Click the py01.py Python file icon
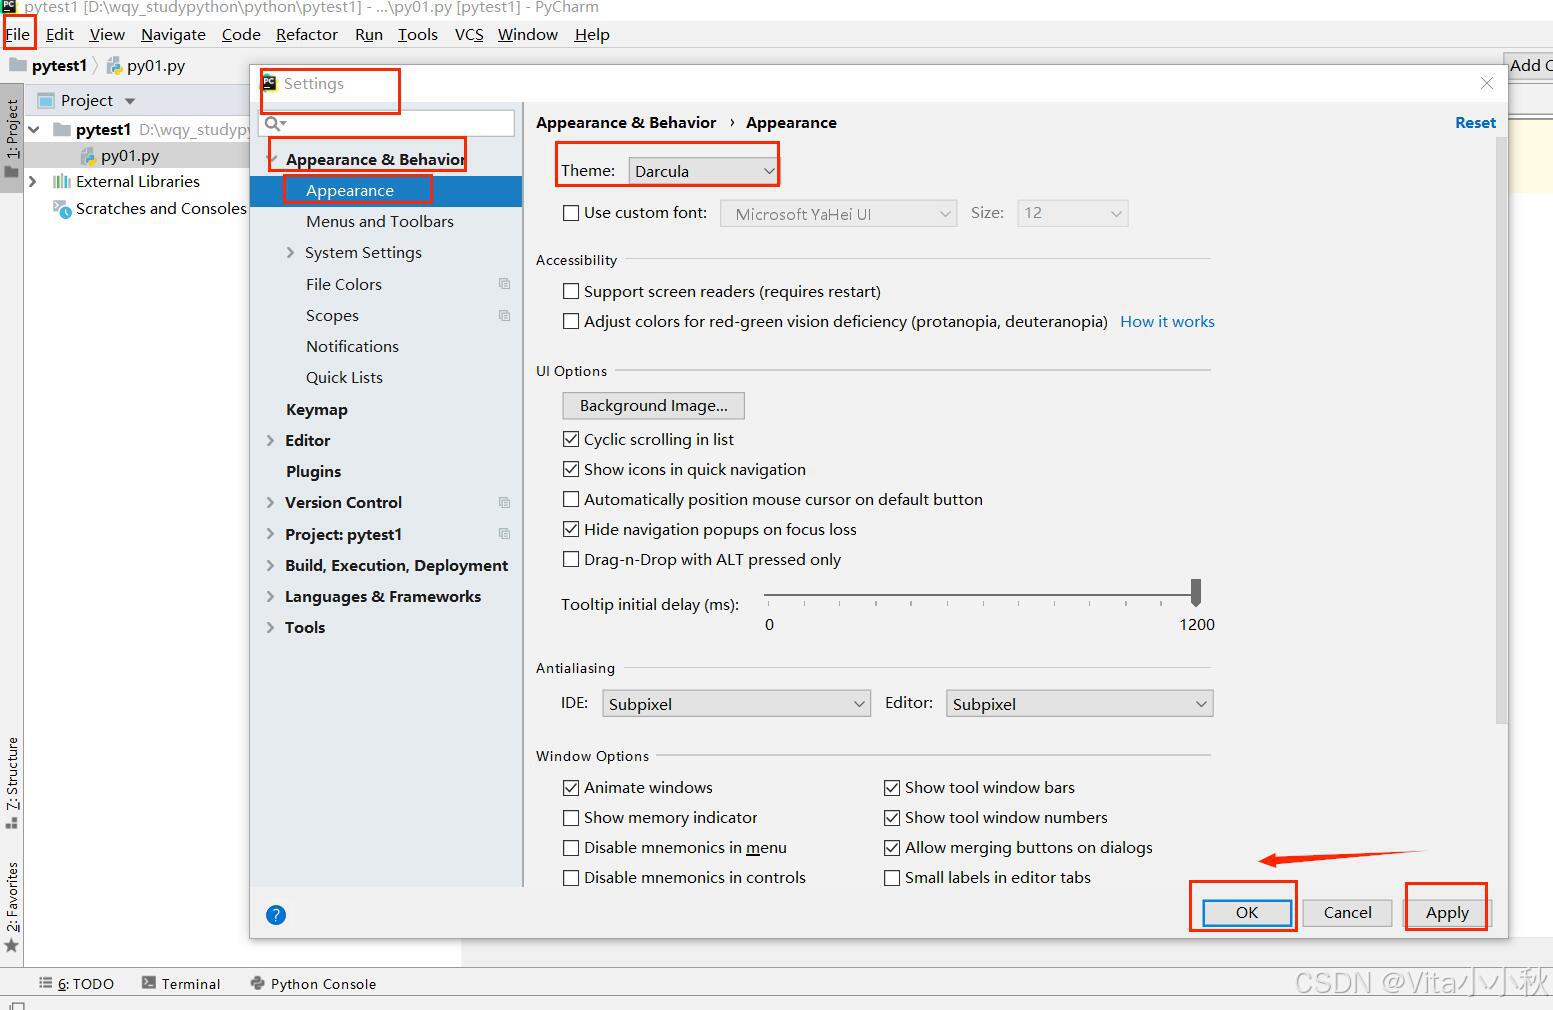The width and height of the screenshot is (1553, 1010). click(x=88, y=156)
